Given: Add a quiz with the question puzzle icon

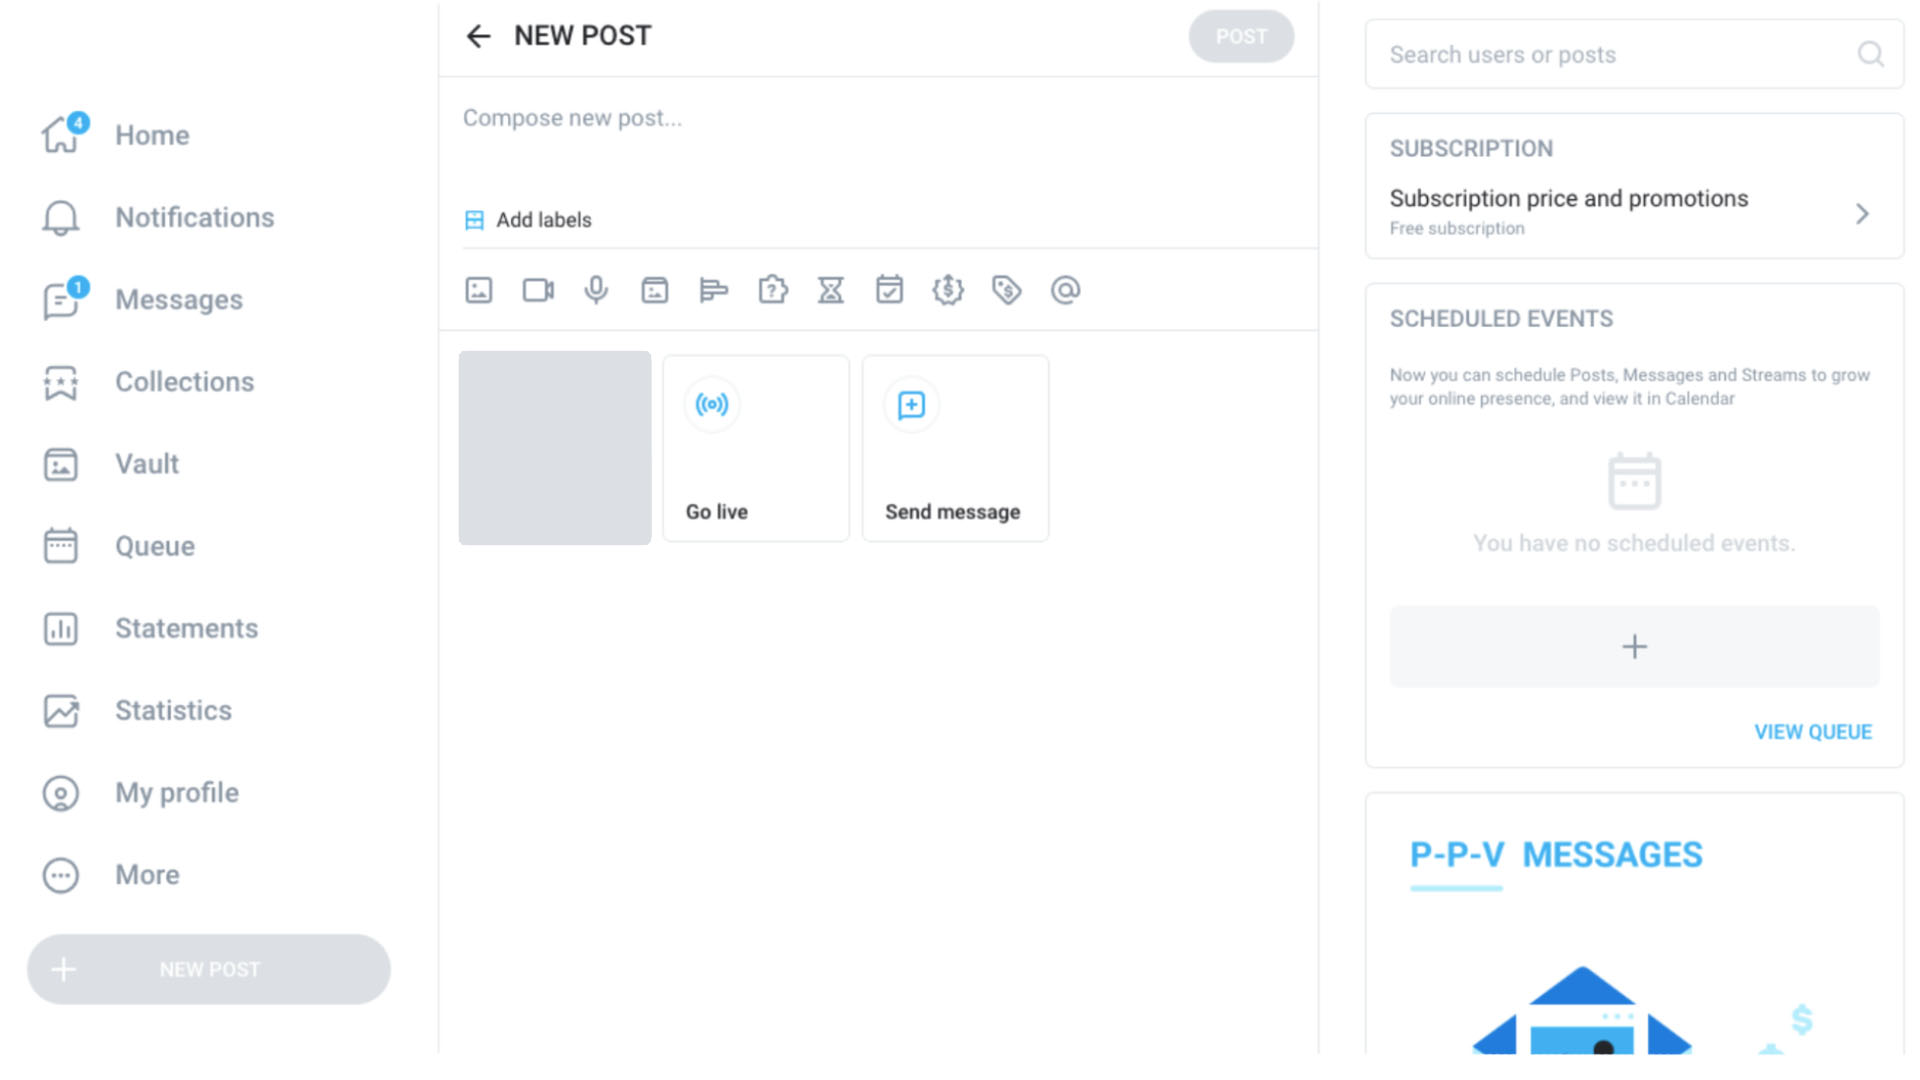Looking at the screenshot, I should tap(773, 290).
